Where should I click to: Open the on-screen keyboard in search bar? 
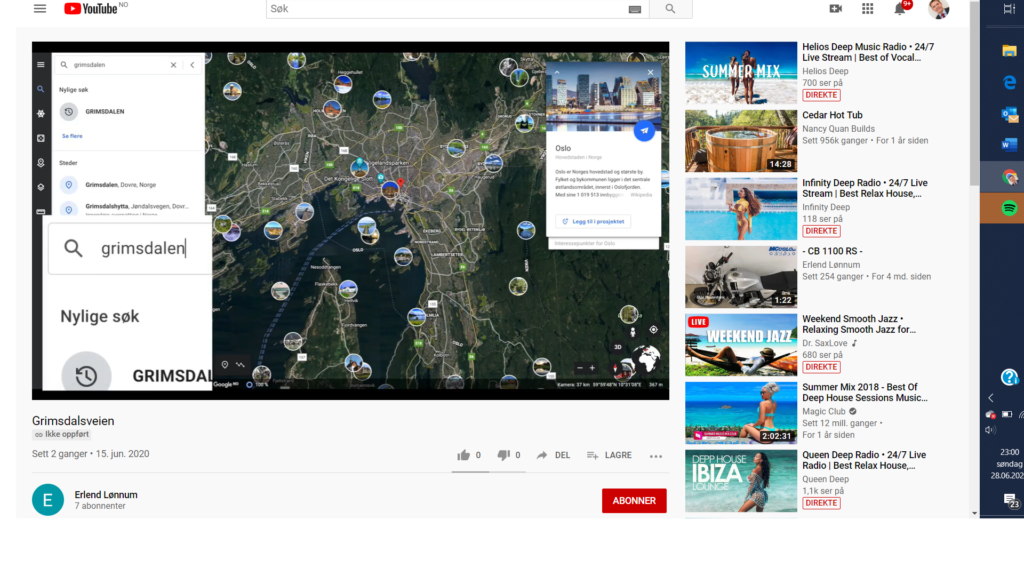[635, 9]
